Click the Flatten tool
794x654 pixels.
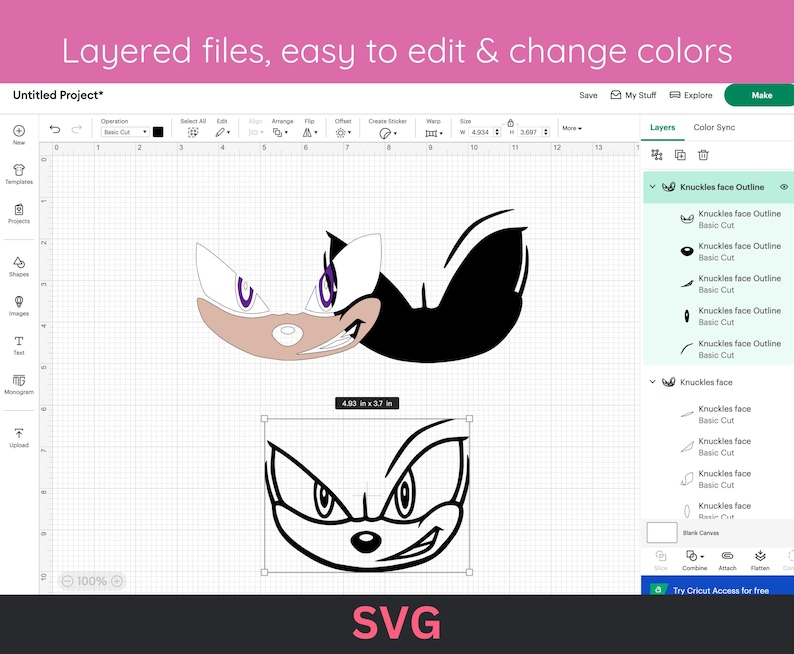760,560
